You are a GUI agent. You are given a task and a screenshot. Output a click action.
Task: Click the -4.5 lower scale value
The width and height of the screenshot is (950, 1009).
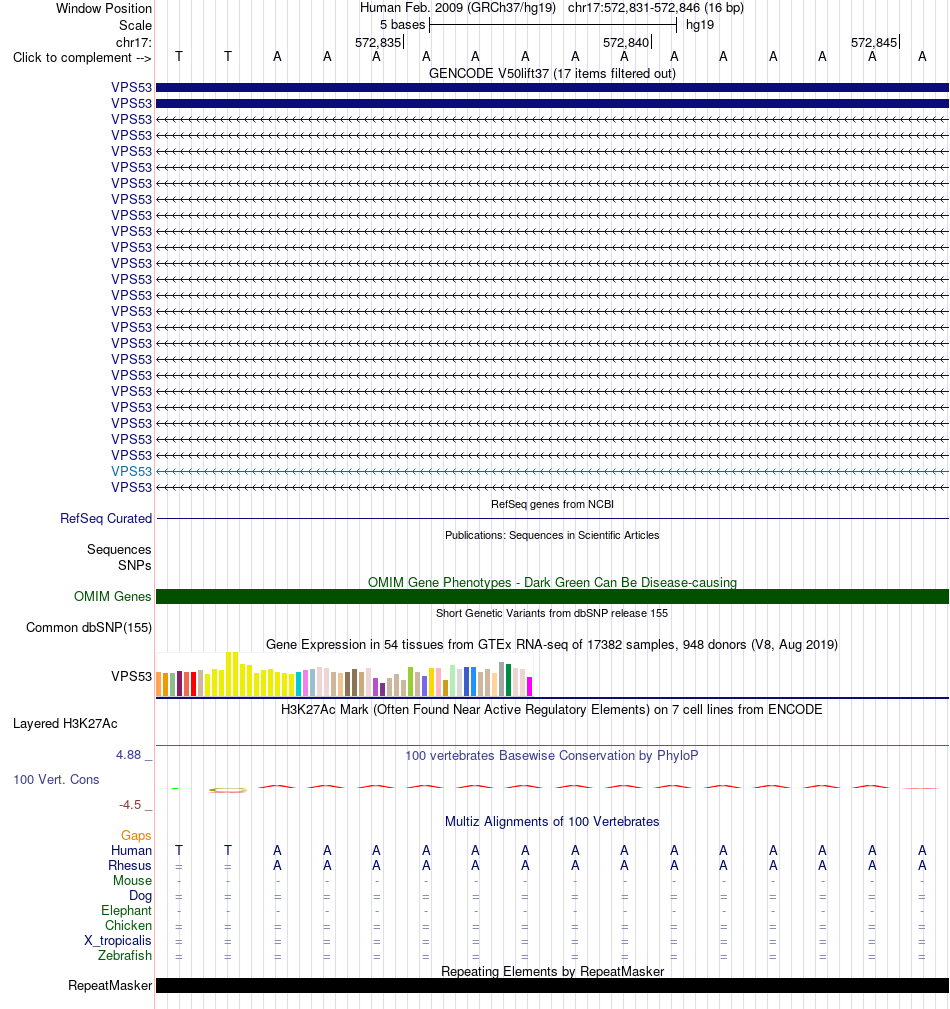(x=130, y=804)
